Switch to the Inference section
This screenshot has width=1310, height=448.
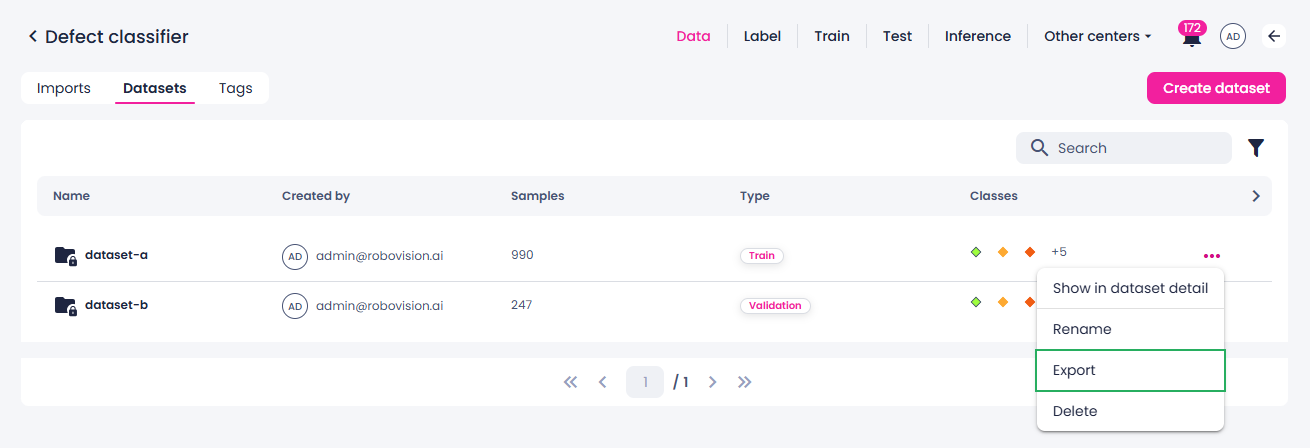(x=978, y=36)
